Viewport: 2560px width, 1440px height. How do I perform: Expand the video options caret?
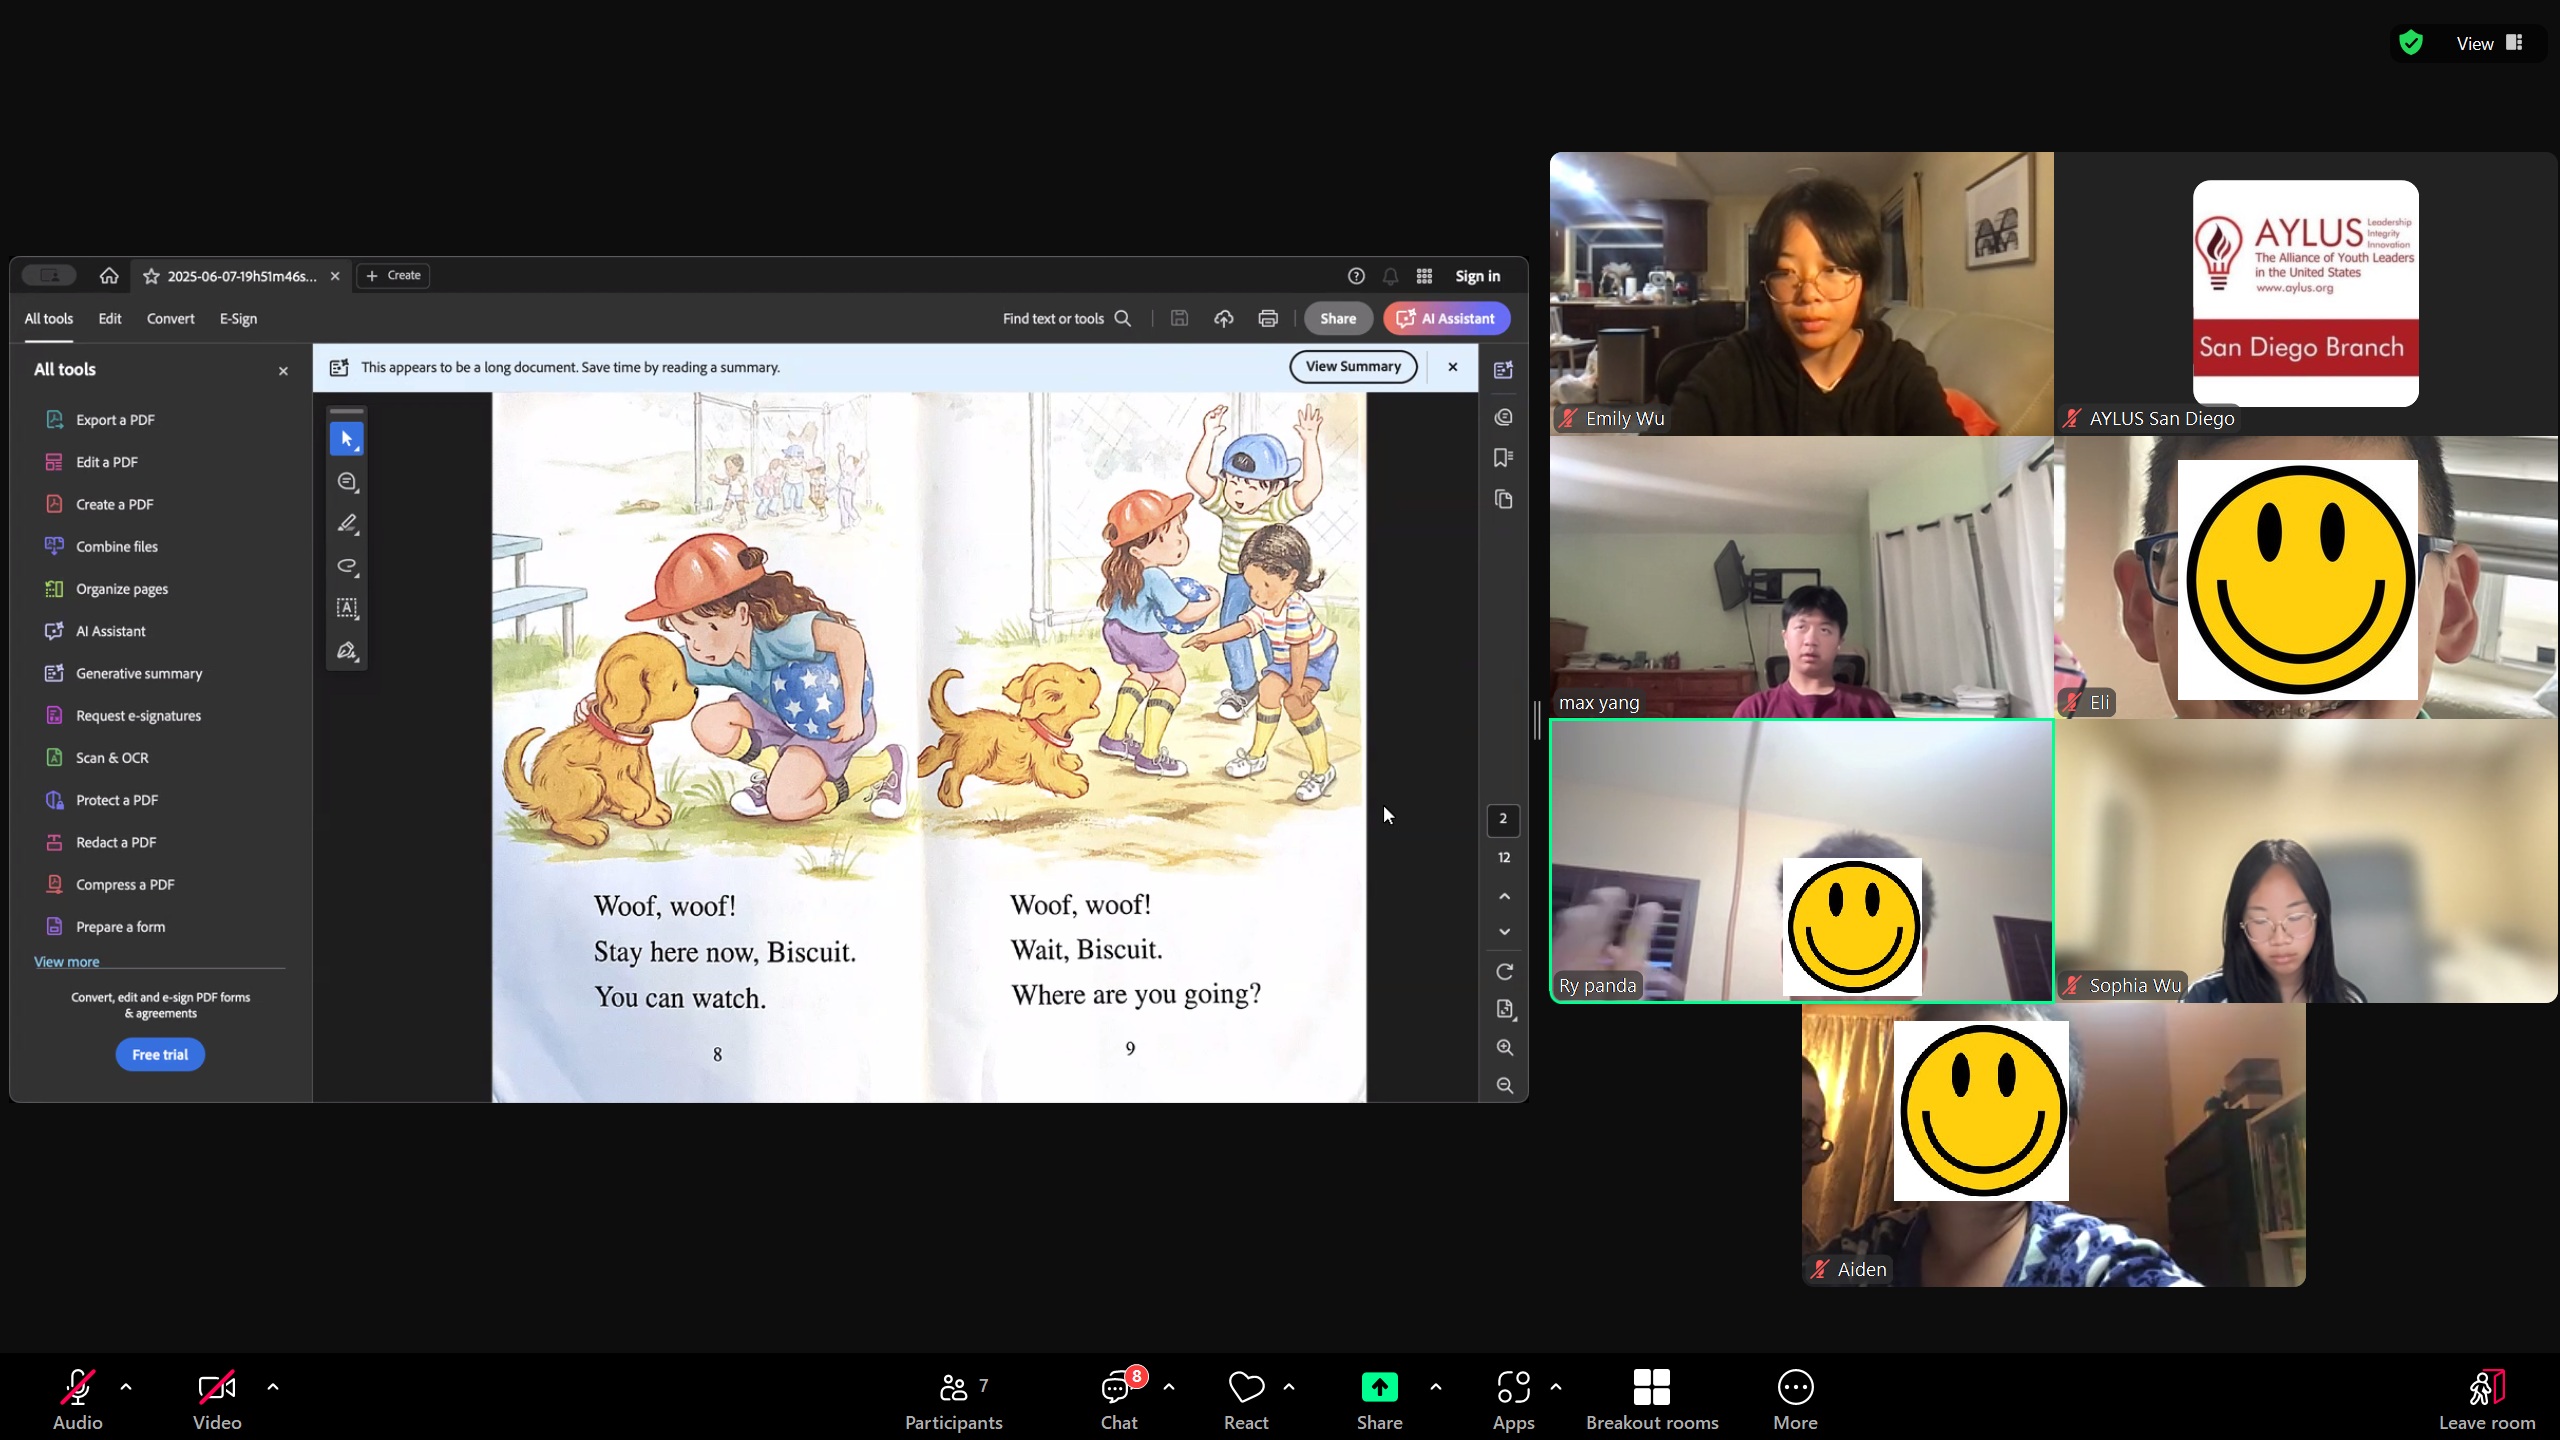[273, 1387]
